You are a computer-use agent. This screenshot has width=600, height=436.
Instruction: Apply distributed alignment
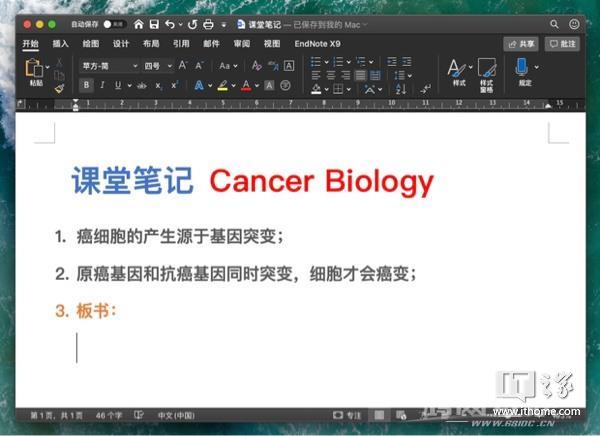click(375, 75)
